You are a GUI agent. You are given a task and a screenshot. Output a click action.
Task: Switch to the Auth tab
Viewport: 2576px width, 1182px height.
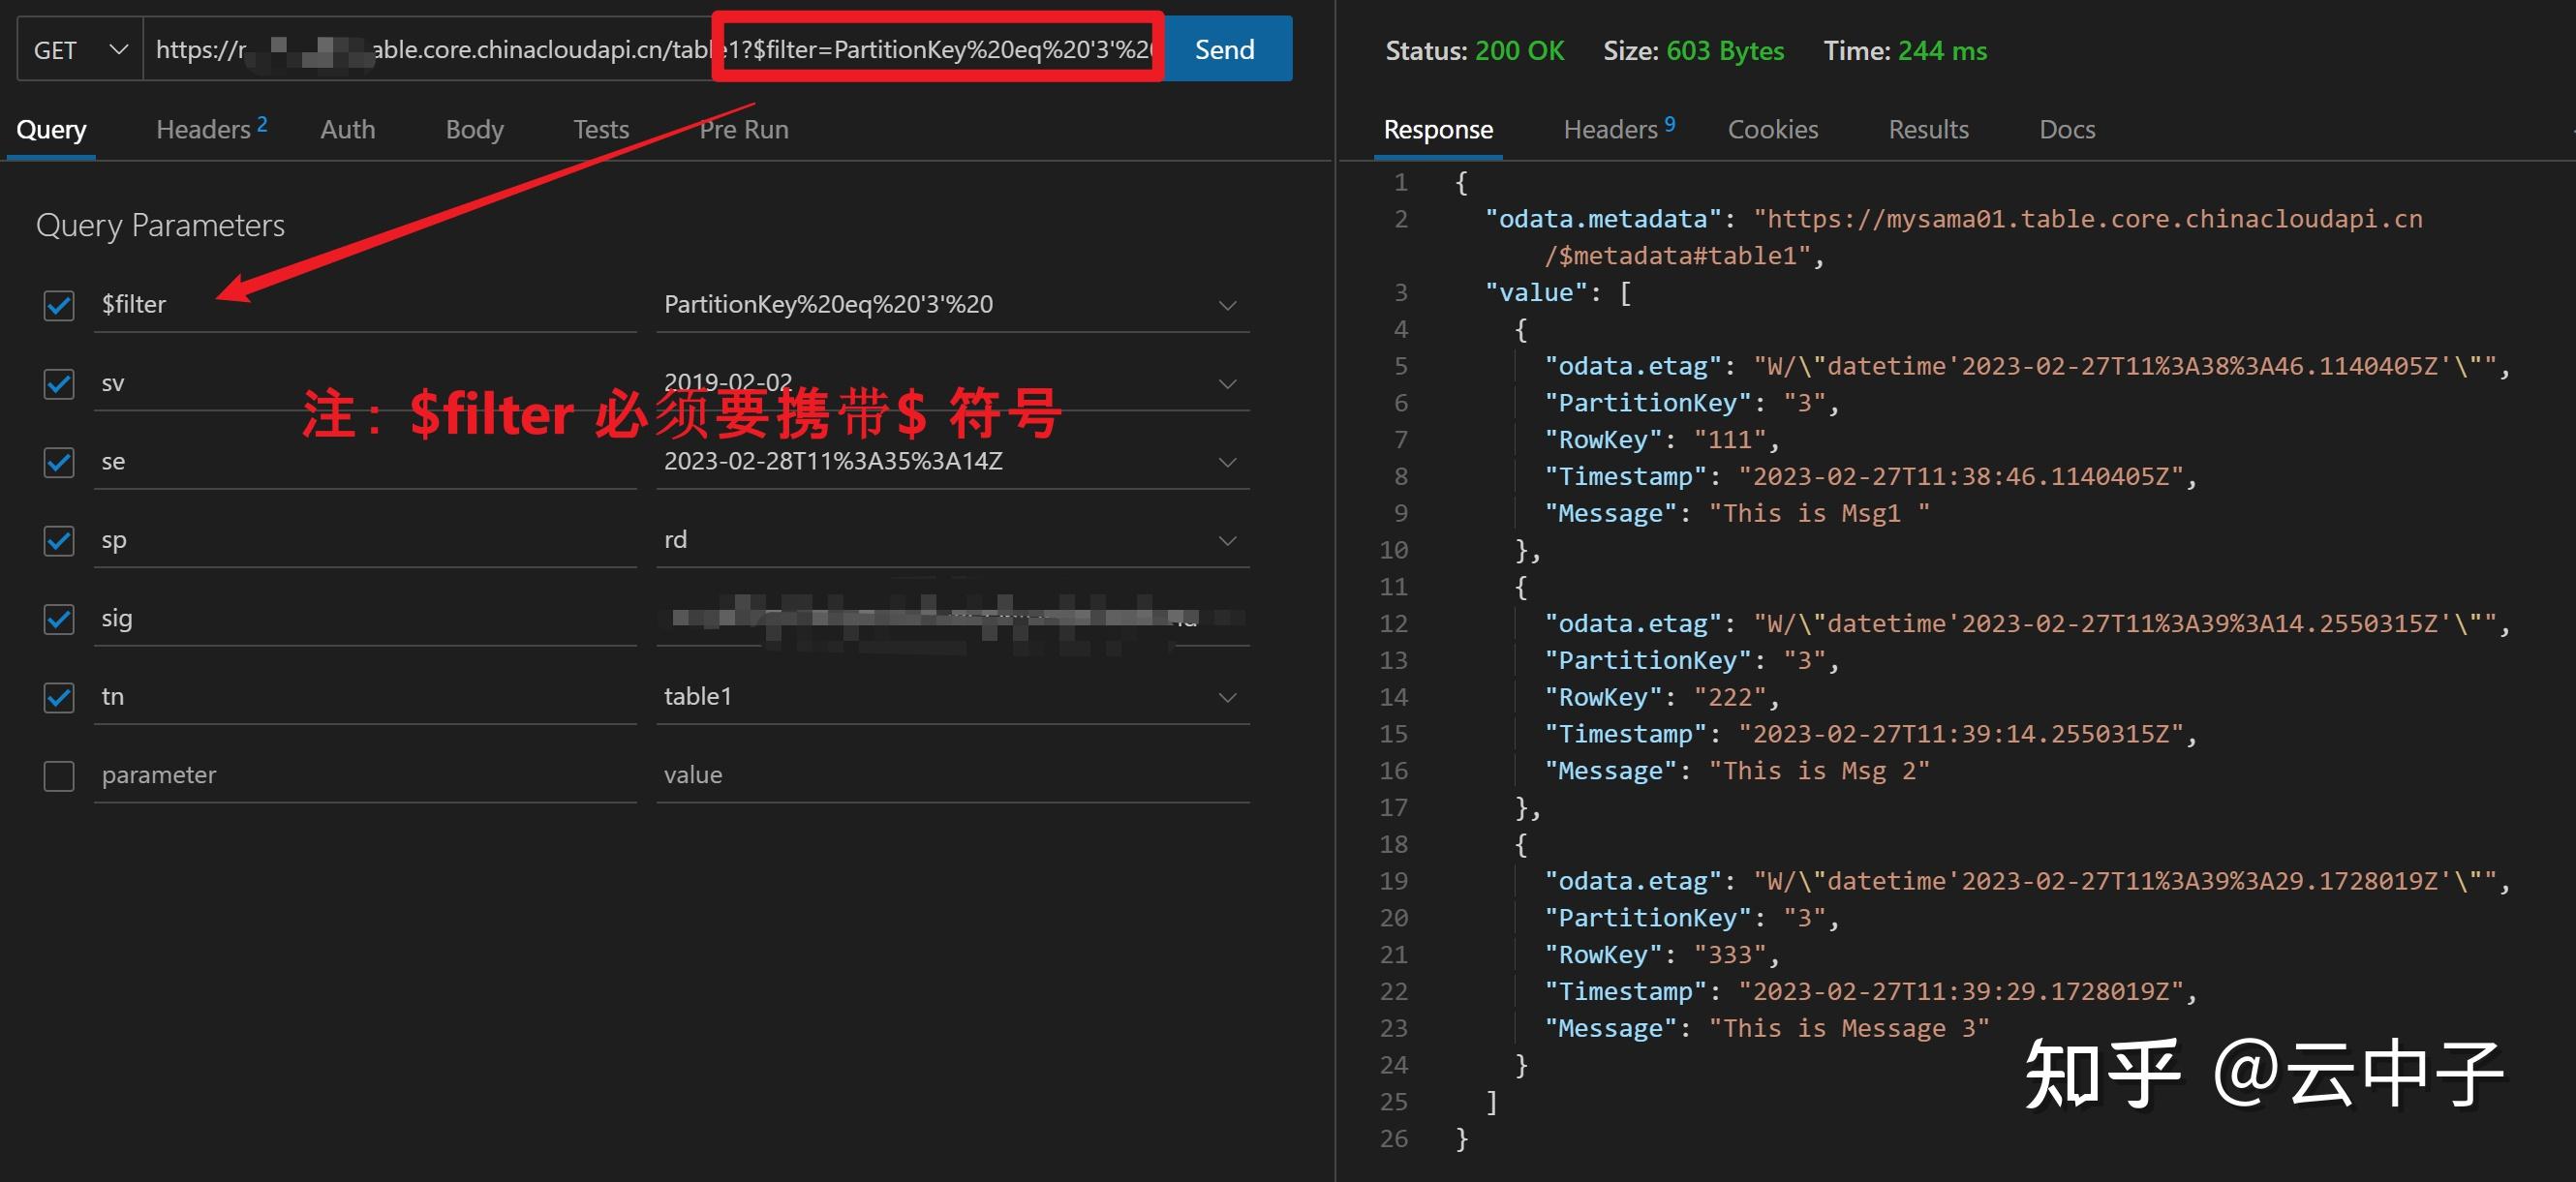[346, 129]
